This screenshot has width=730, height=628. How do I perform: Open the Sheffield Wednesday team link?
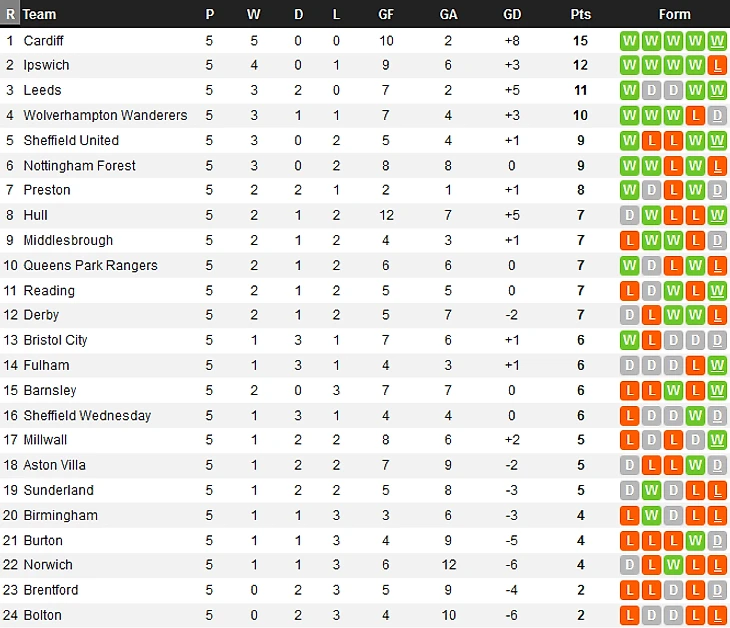click(87, 416)
